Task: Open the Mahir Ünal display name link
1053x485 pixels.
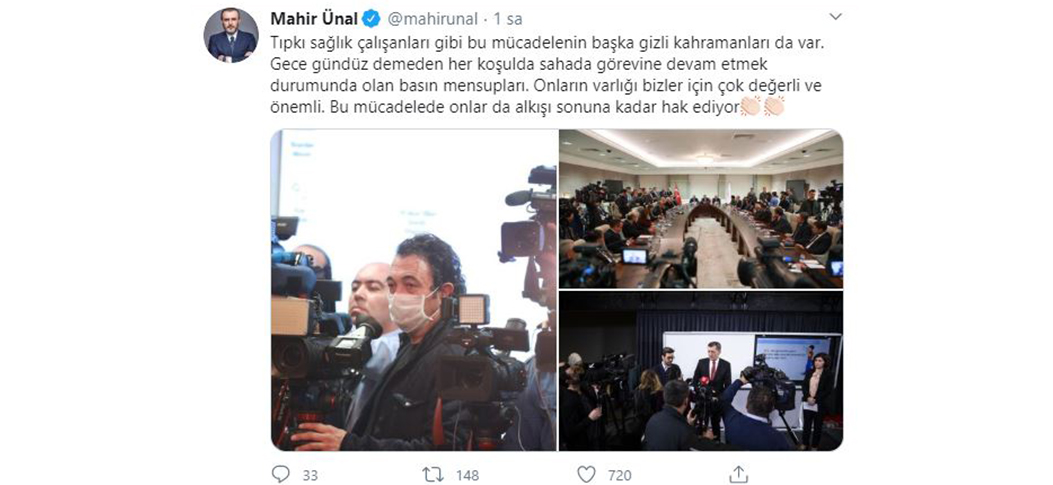Action: [315, 18]
